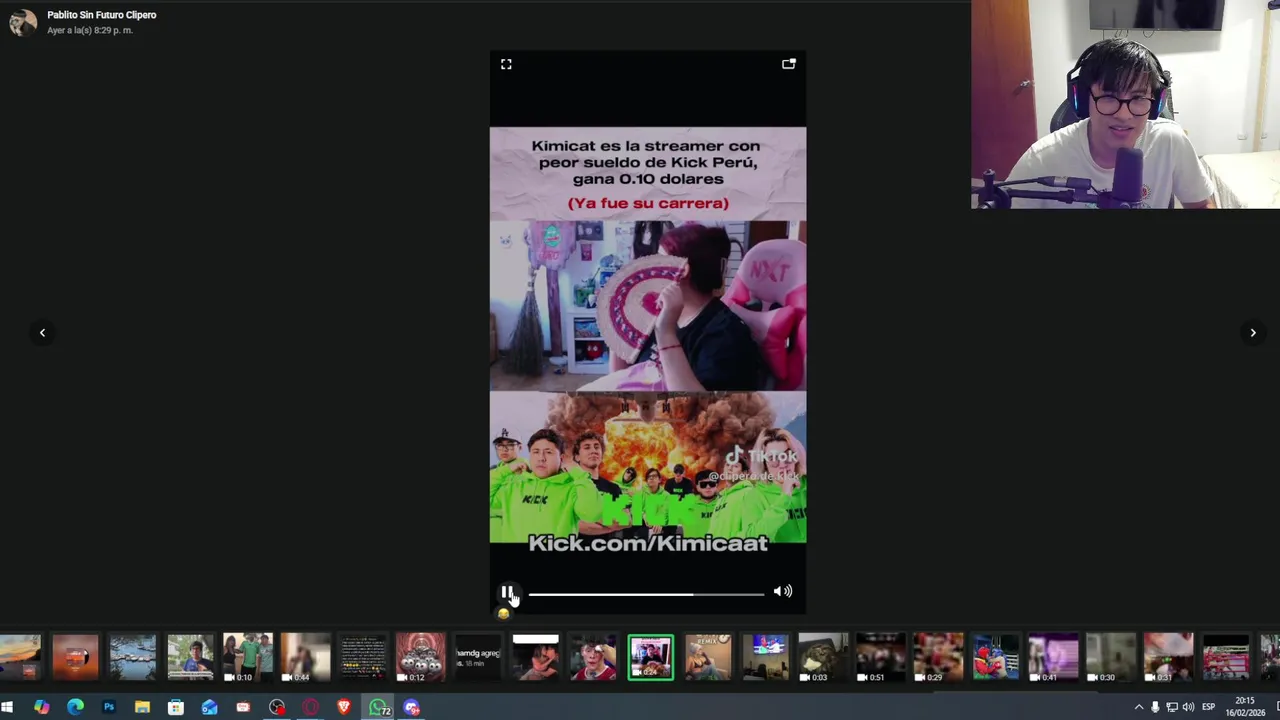Pause the video with the pause button
Viewport: 1280px width, 720px height.
coord(507,592)
